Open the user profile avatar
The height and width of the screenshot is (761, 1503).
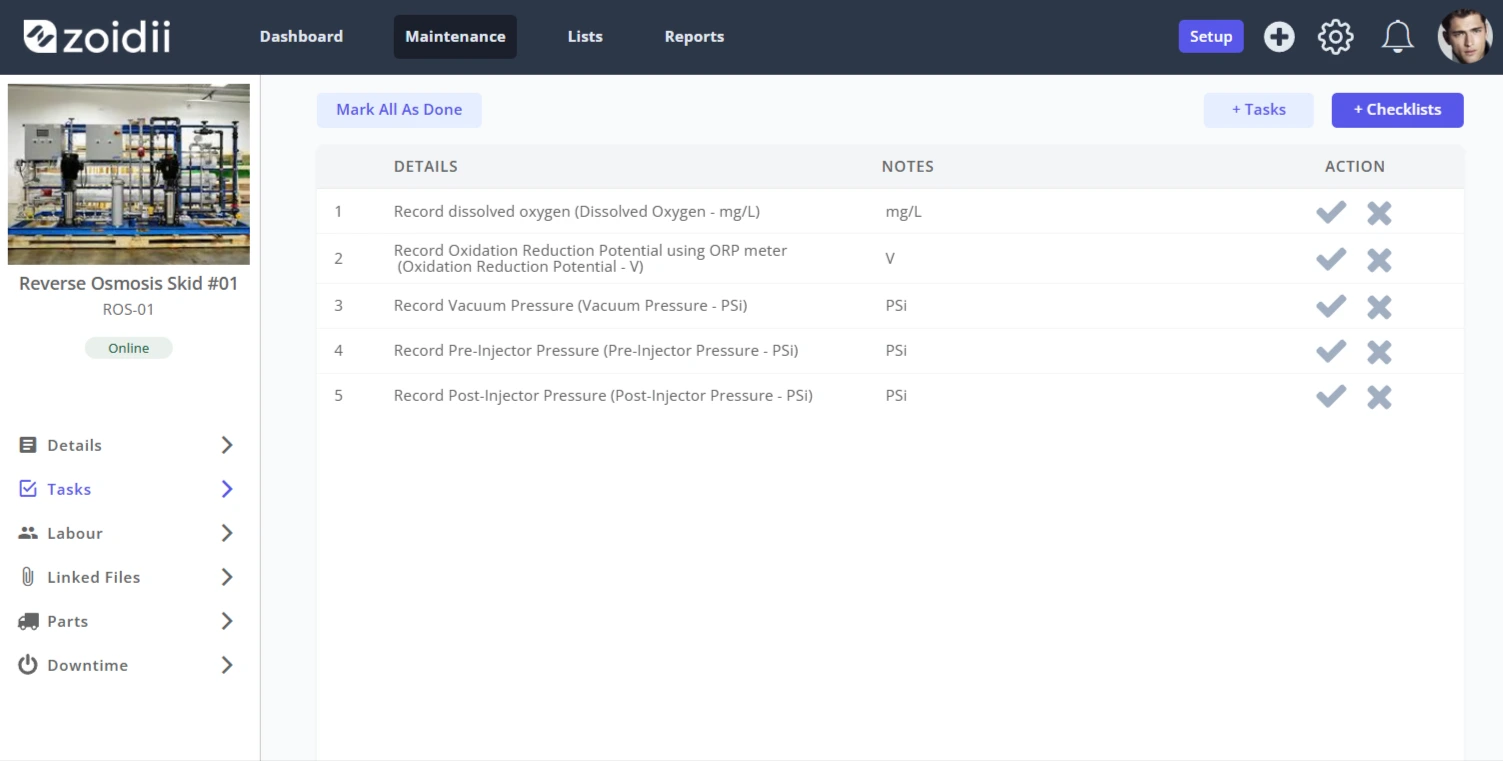(1465, 37)
